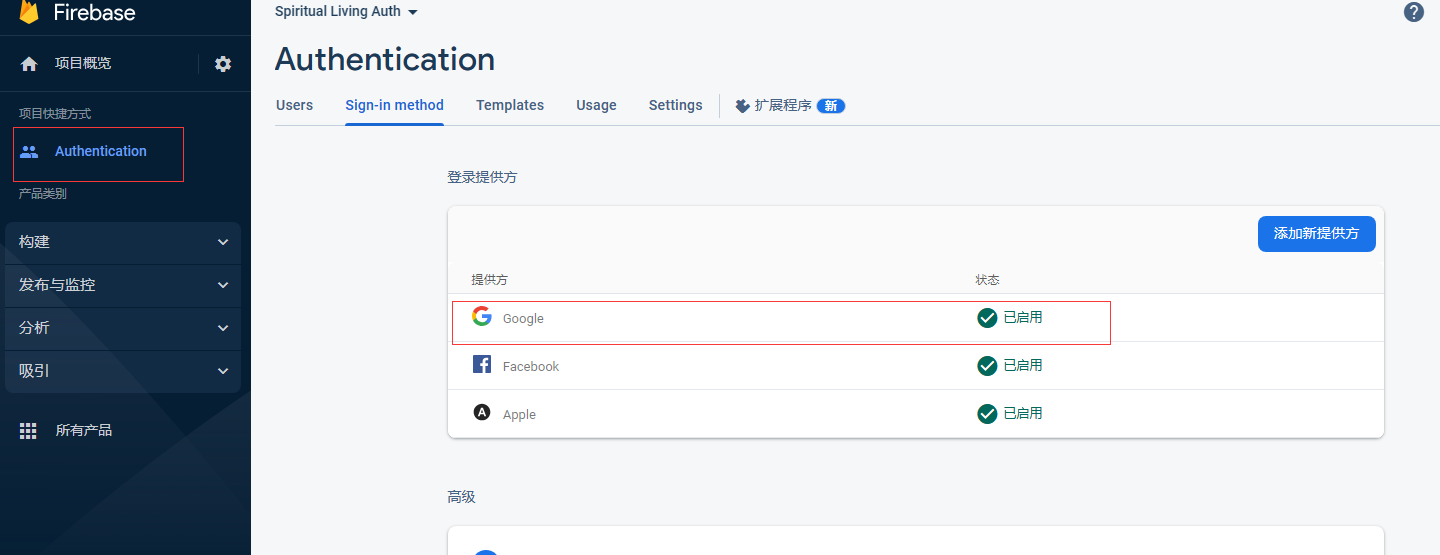Switch to the Templates tab
The width and height of the screenshot is (1440, 555).
[510, 105]
